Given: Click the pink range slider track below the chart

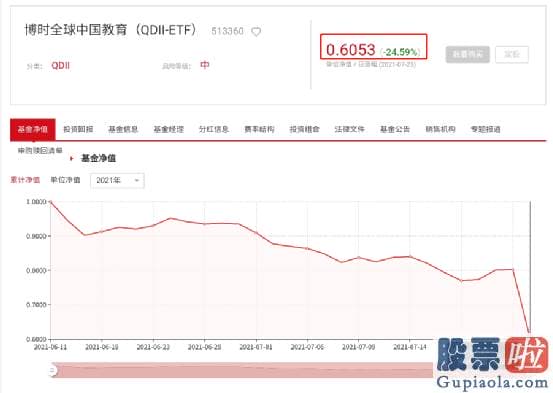Looking at the screenshot, I should [243, 370].
